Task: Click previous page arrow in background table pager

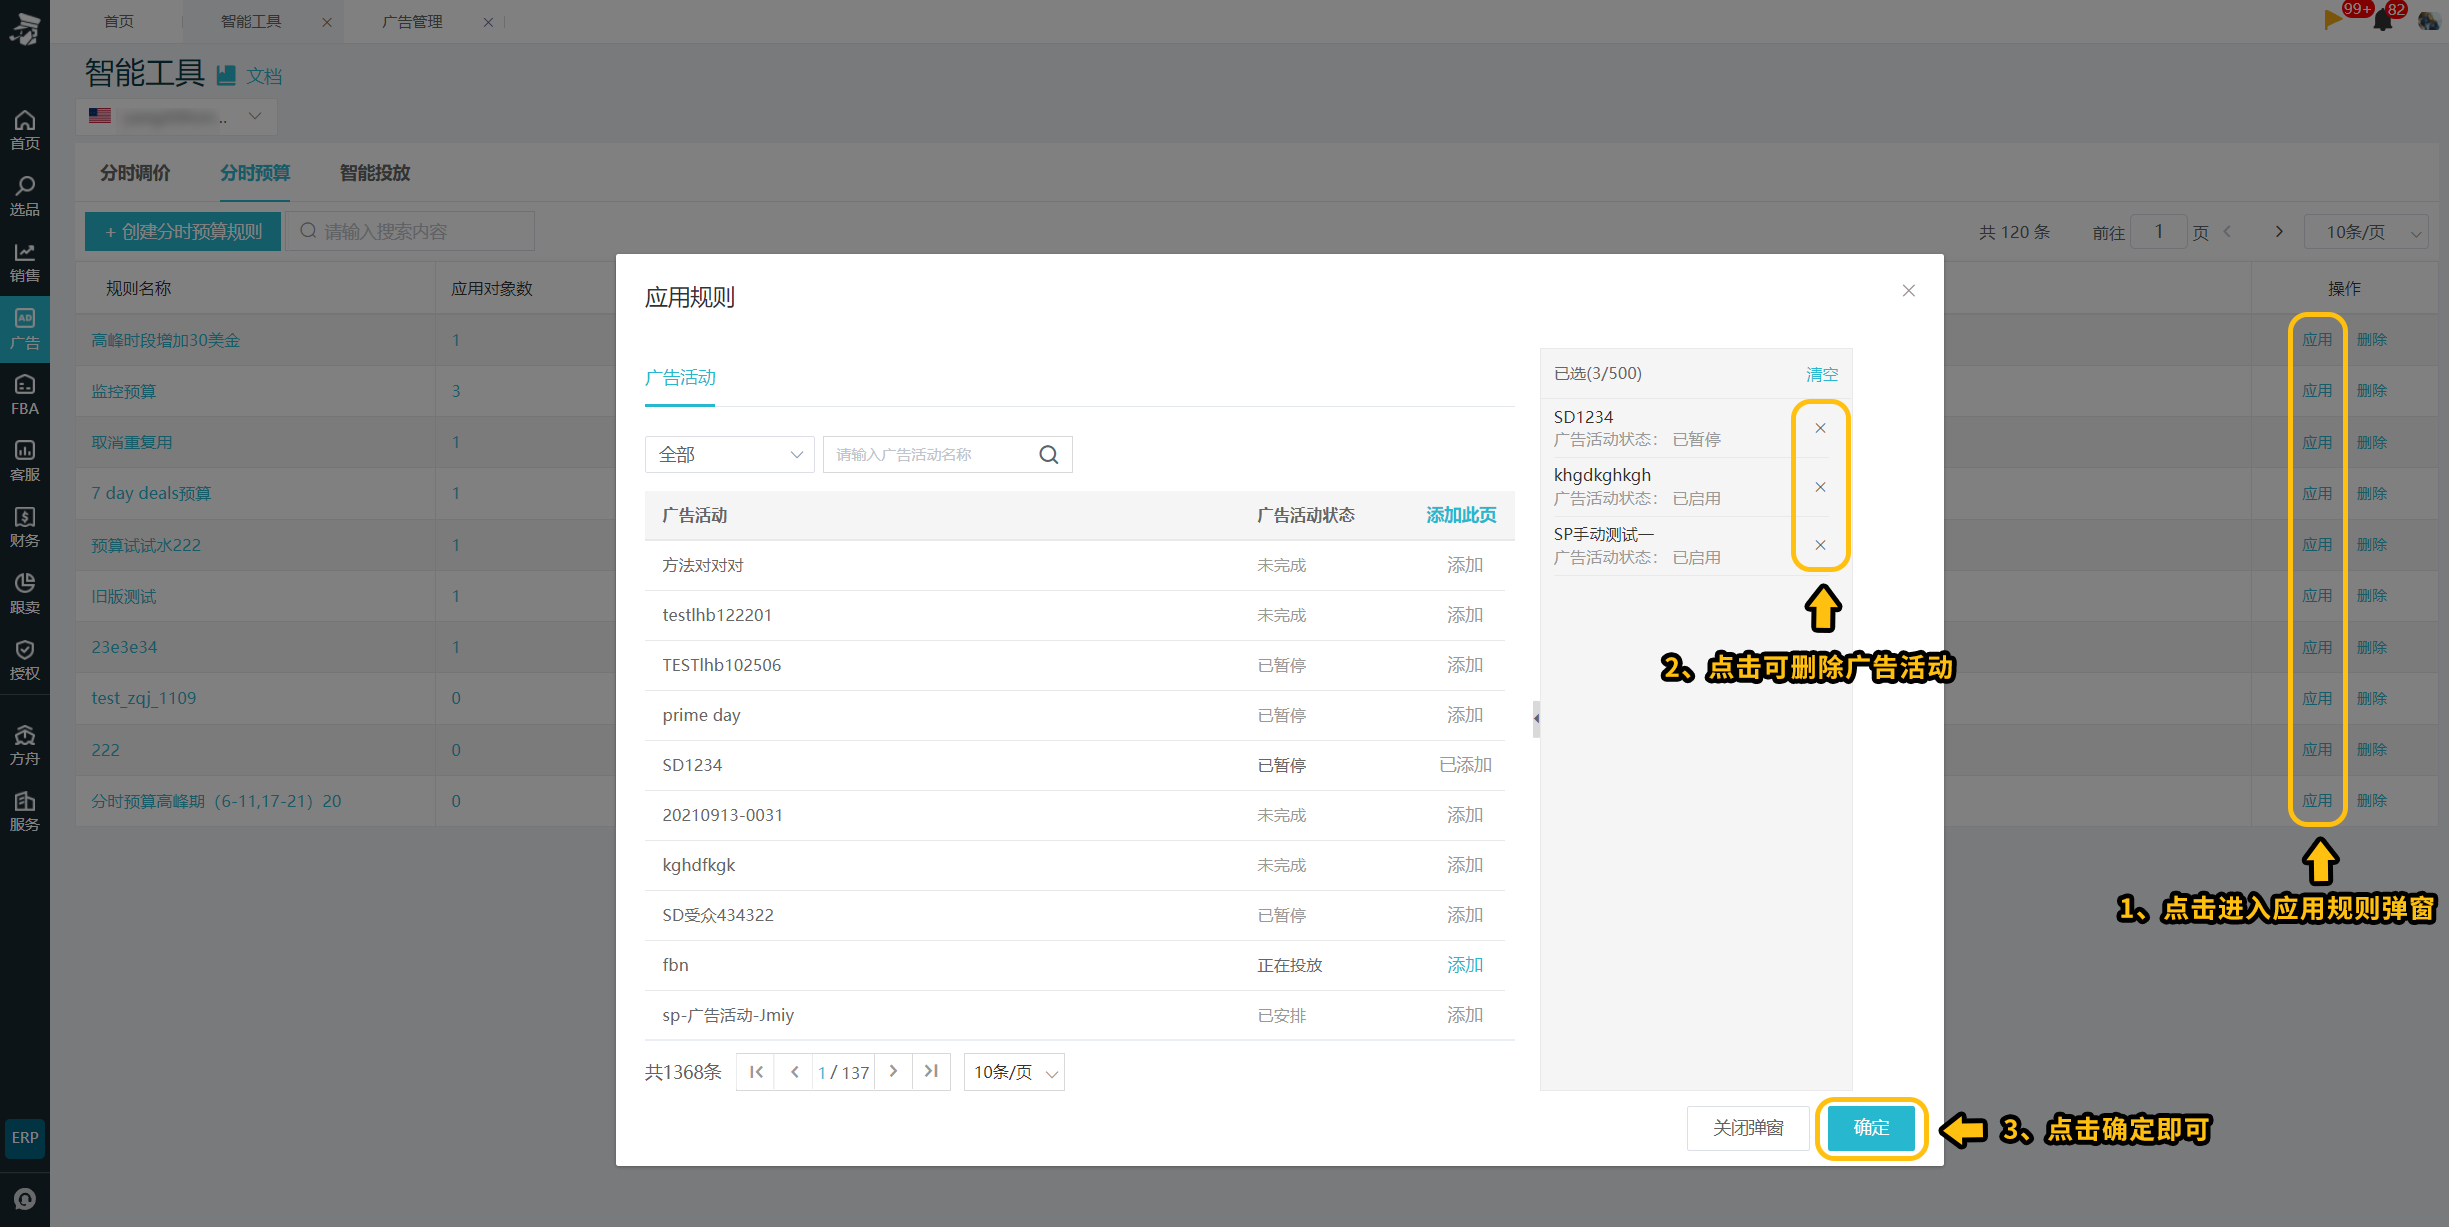Action: click(x=2227, y=232)
